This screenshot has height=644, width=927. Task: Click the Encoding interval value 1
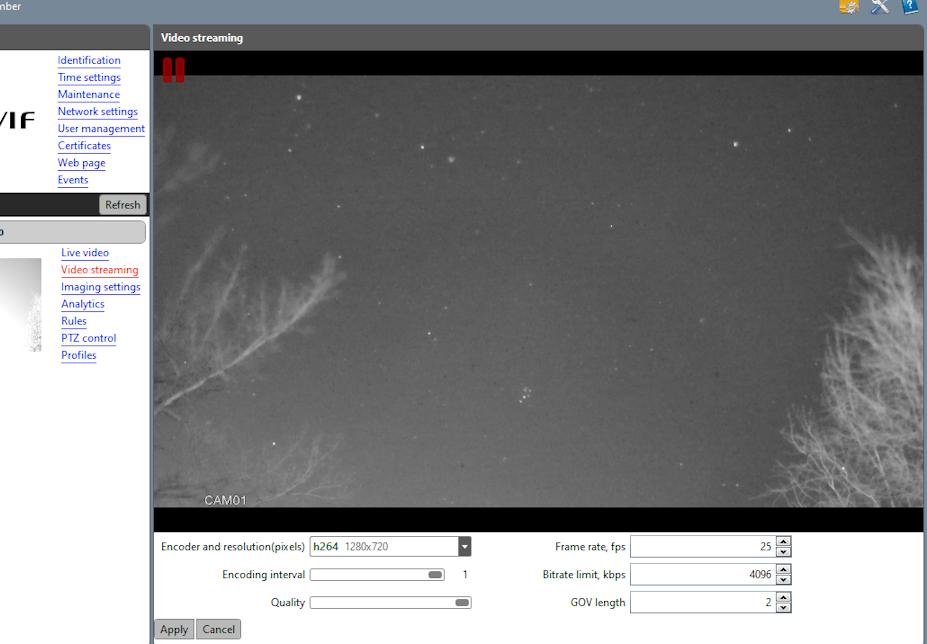point(465,575)
